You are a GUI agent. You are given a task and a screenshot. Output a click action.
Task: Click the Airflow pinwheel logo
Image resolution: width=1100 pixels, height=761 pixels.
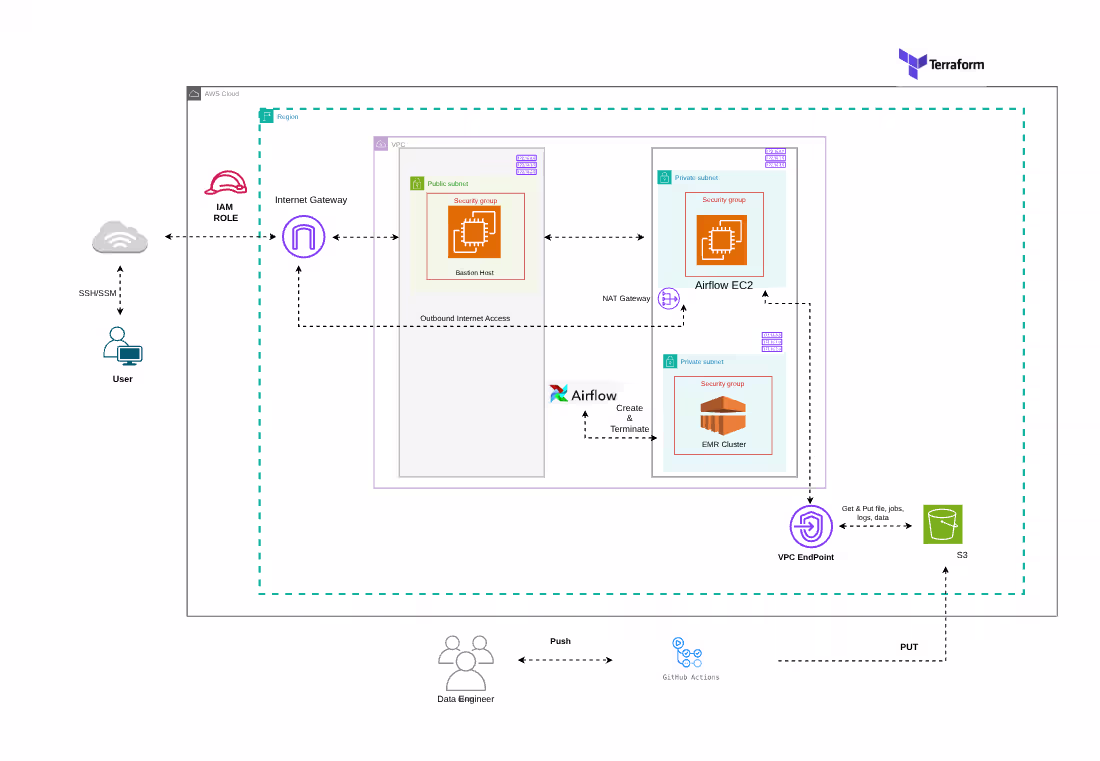(x=557, y=393)
